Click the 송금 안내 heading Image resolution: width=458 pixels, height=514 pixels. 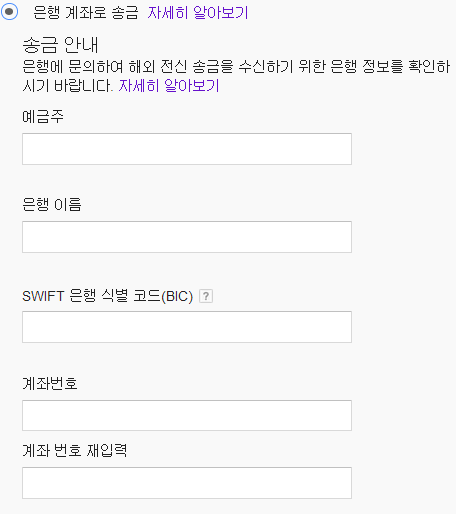pyautogui.click(x=60, y=45)
